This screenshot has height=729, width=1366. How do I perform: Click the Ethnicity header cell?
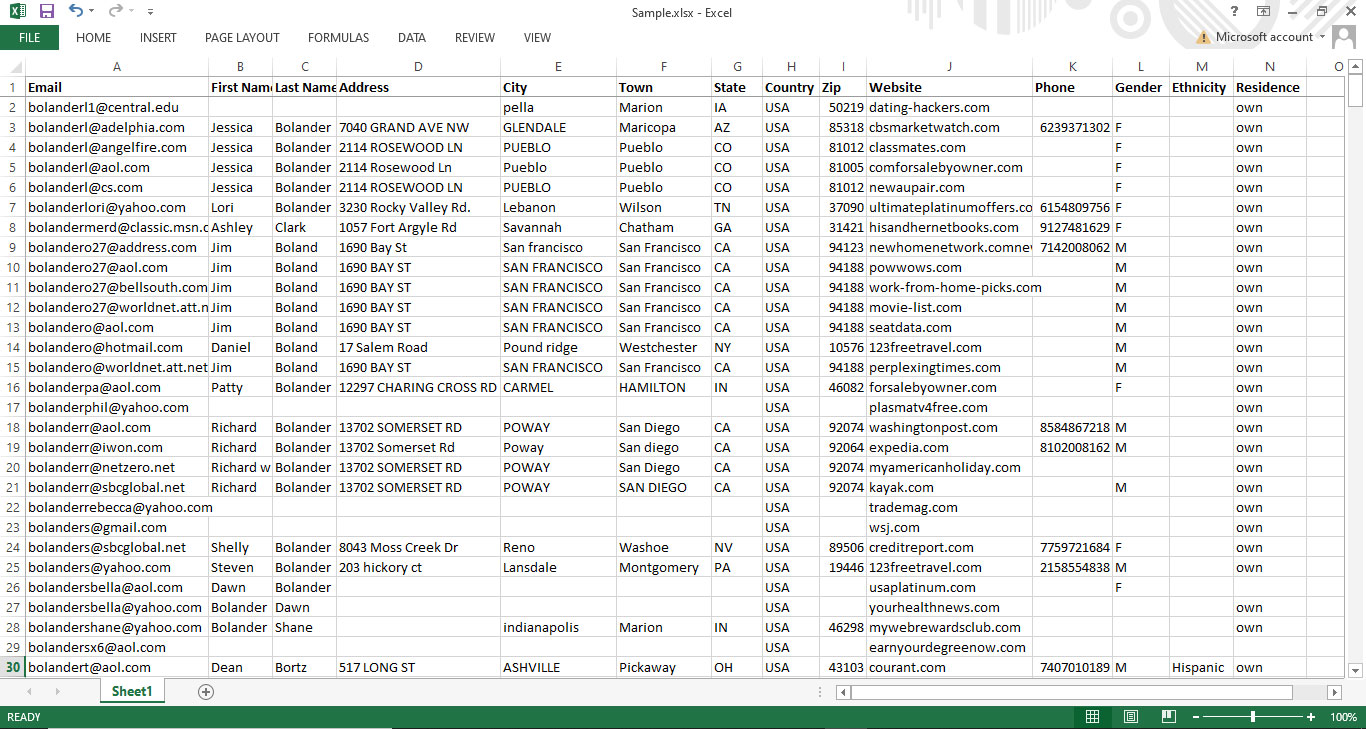(1201, 87)
